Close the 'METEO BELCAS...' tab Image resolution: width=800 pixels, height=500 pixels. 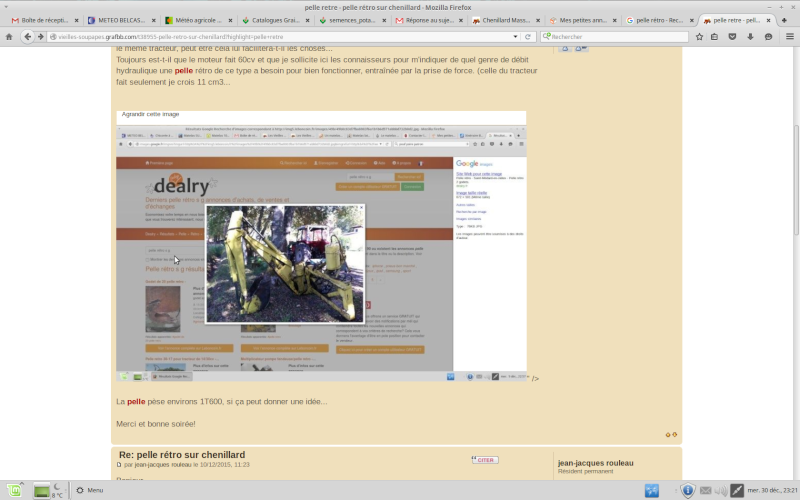[x=154, y=20]
